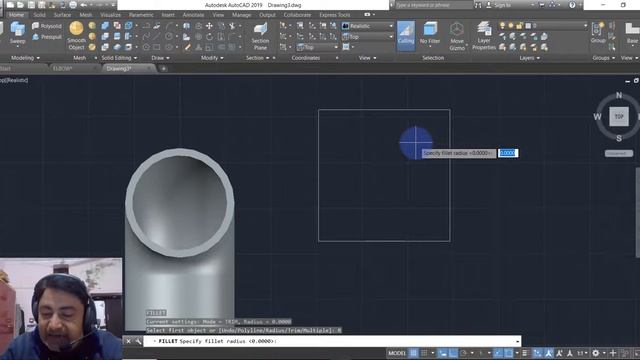Screen dimensions: 640x360
Task: Expand the Modeling panel
Action: pos(25,58)
